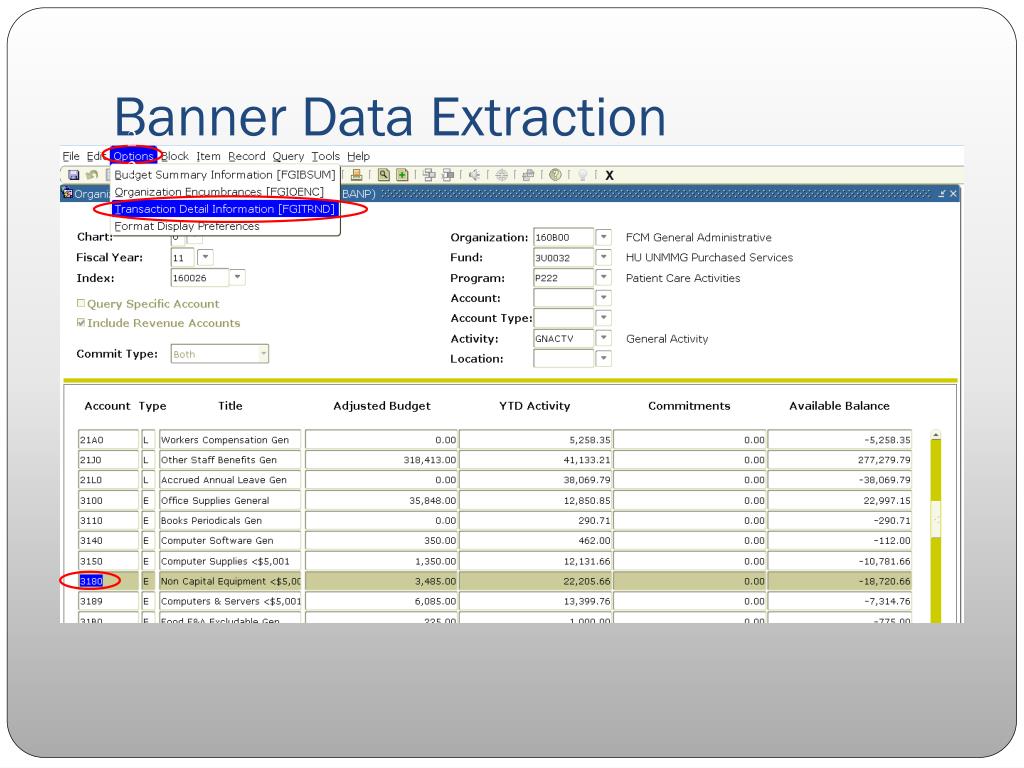Open the Commit Type dropdown
Viewport: 1024px width, 768px height.
tap(263, 353)
